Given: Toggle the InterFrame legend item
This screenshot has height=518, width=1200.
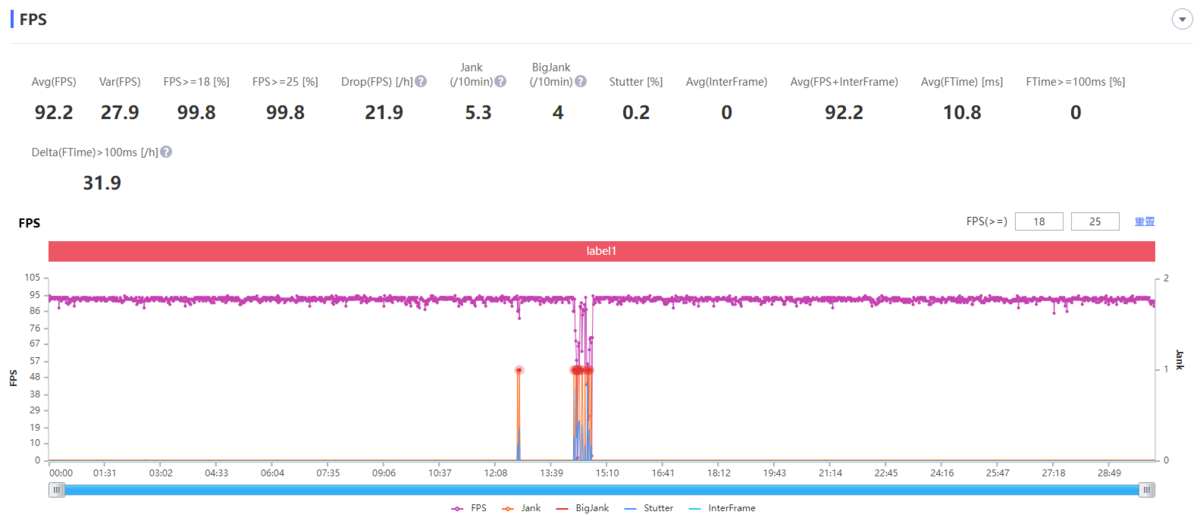Looking at the screenshot, I should (725, 508).
